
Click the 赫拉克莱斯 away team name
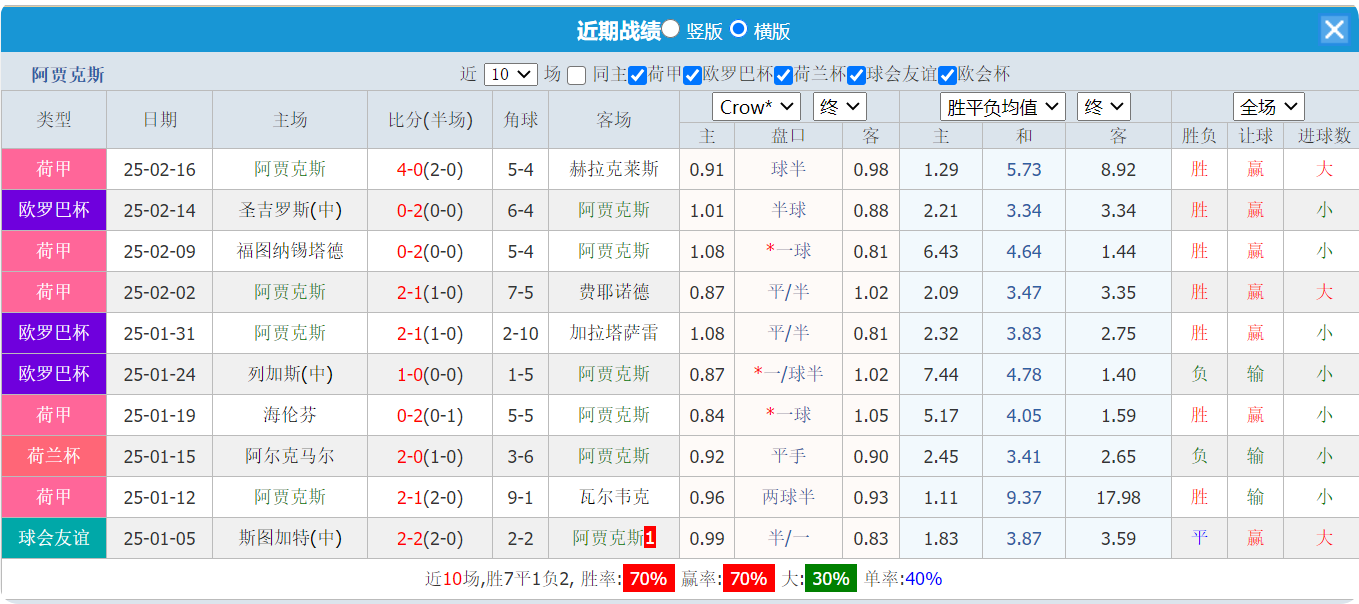point(613,169)
